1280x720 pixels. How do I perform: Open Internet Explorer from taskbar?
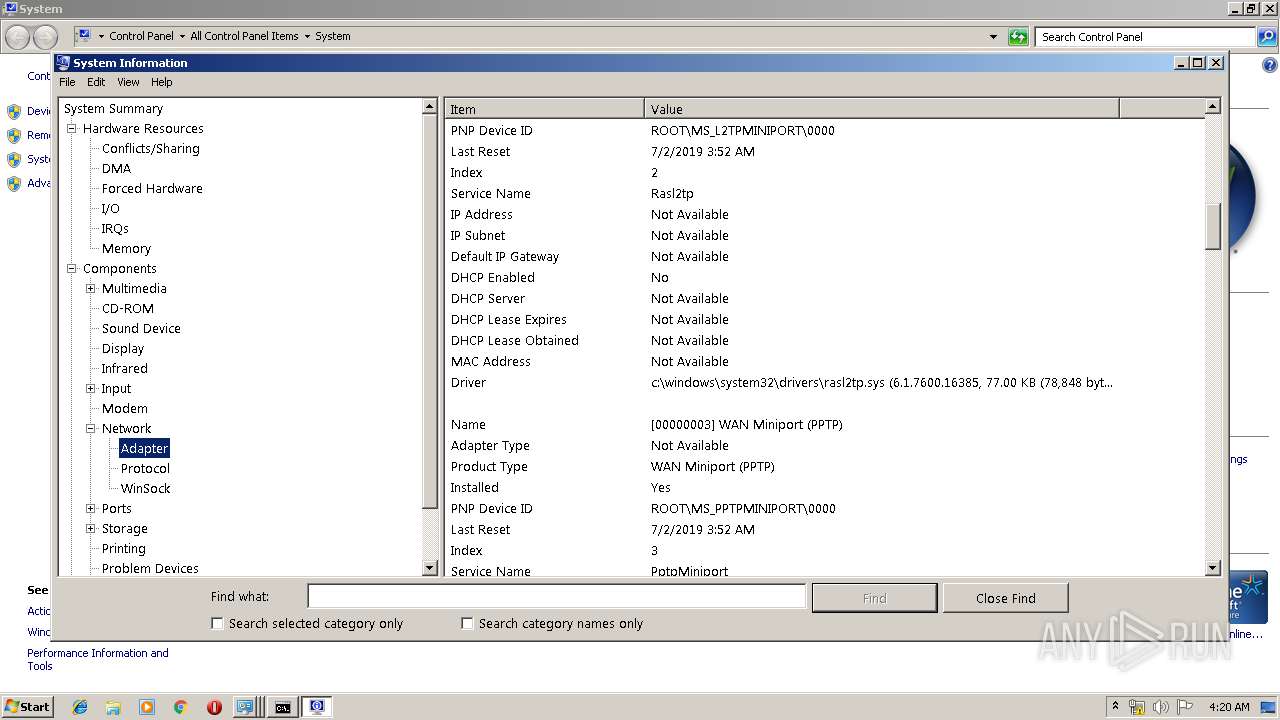point(80,707)
